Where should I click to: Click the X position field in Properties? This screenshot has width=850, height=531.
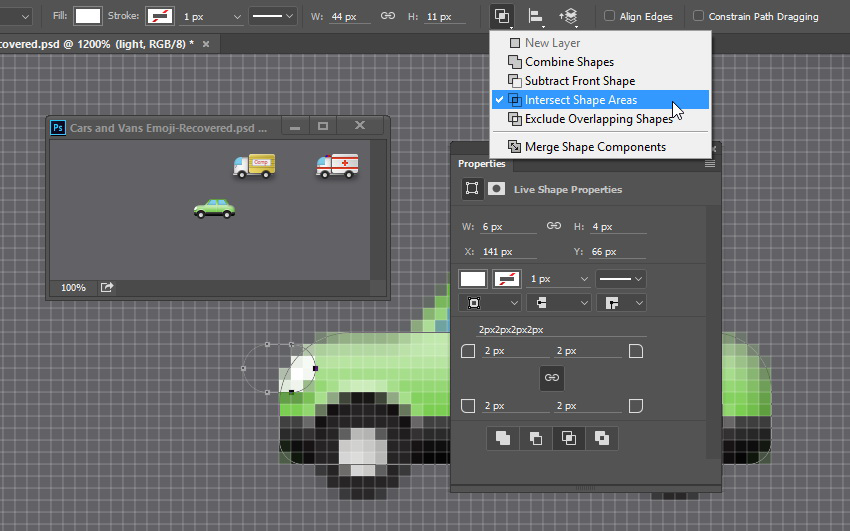coord(508,251)
